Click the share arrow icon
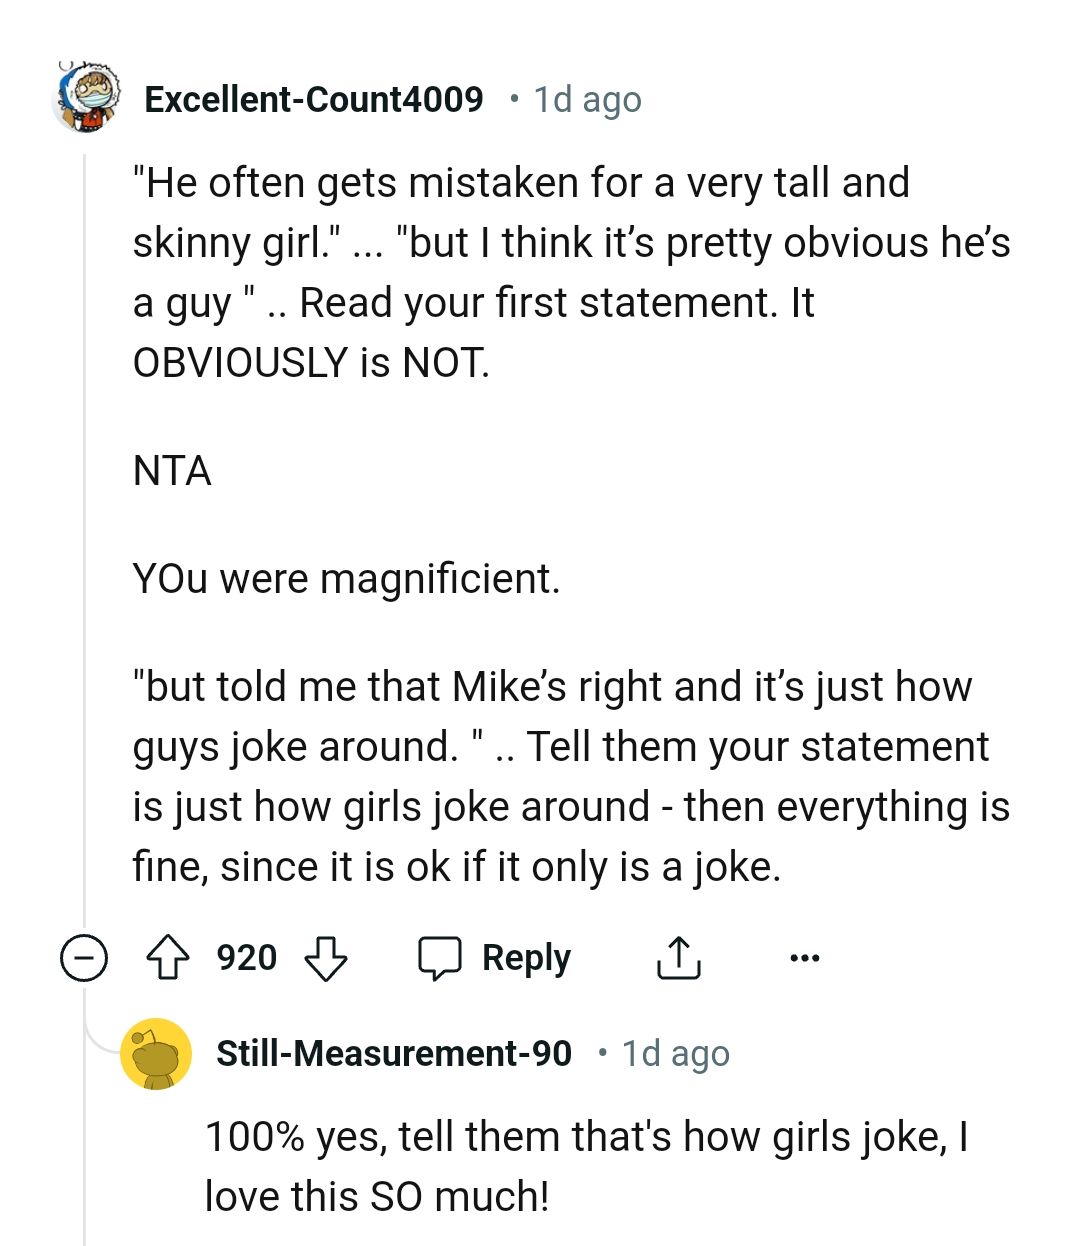Screen dimensions: 1079x1246 click(x=678, y=957)
